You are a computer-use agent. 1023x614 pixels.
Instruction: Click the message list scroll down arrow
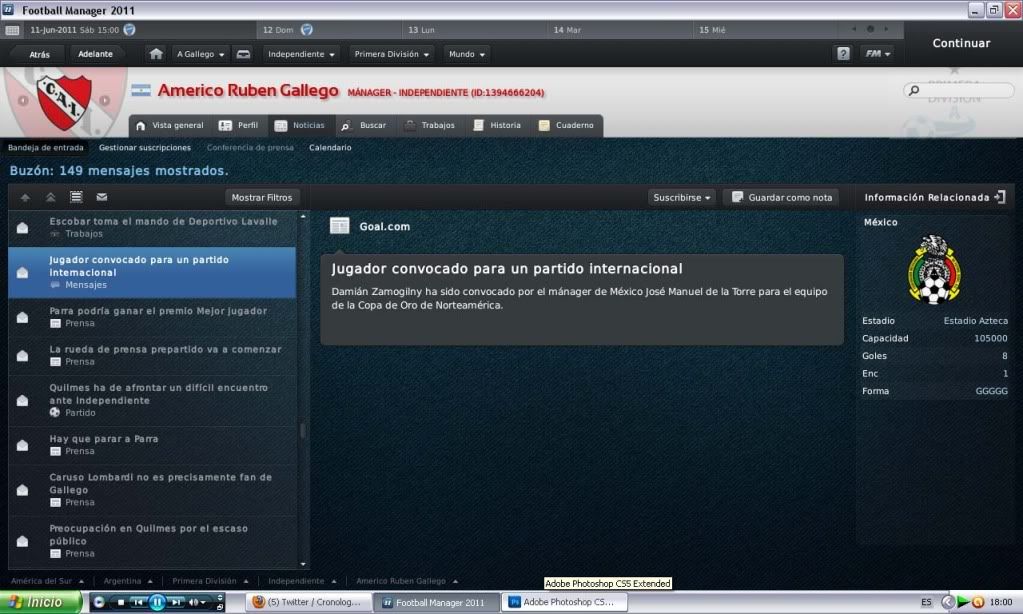point(303,564)
